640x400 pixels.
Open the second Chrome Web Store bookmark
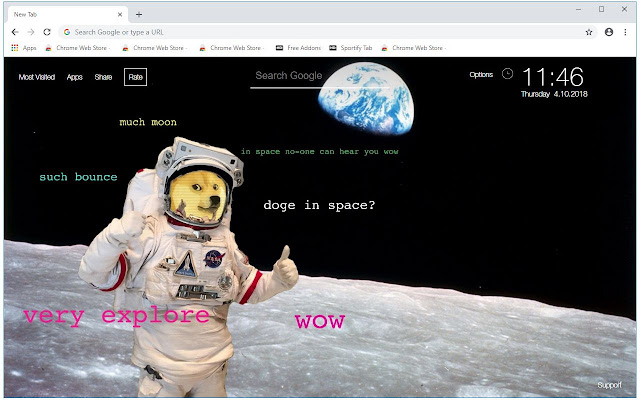click(x=155, y=48)
